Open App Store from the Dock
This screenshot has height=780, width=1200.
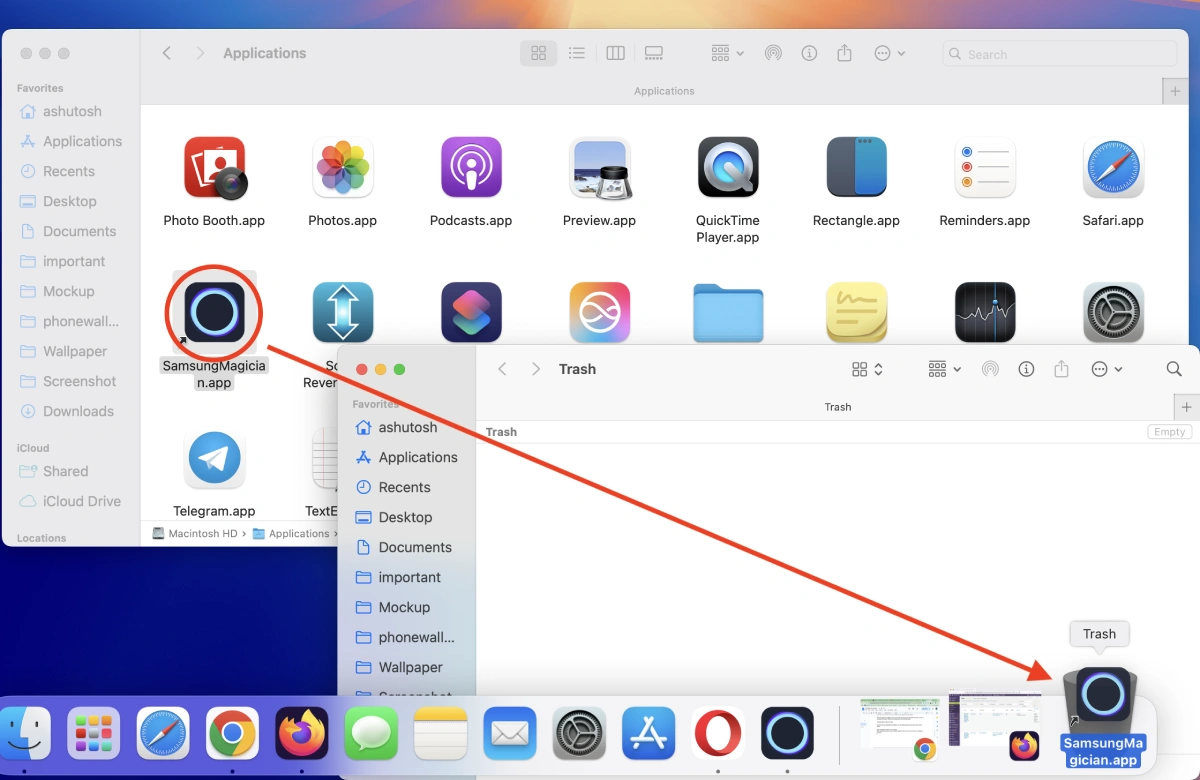point(648,734)
